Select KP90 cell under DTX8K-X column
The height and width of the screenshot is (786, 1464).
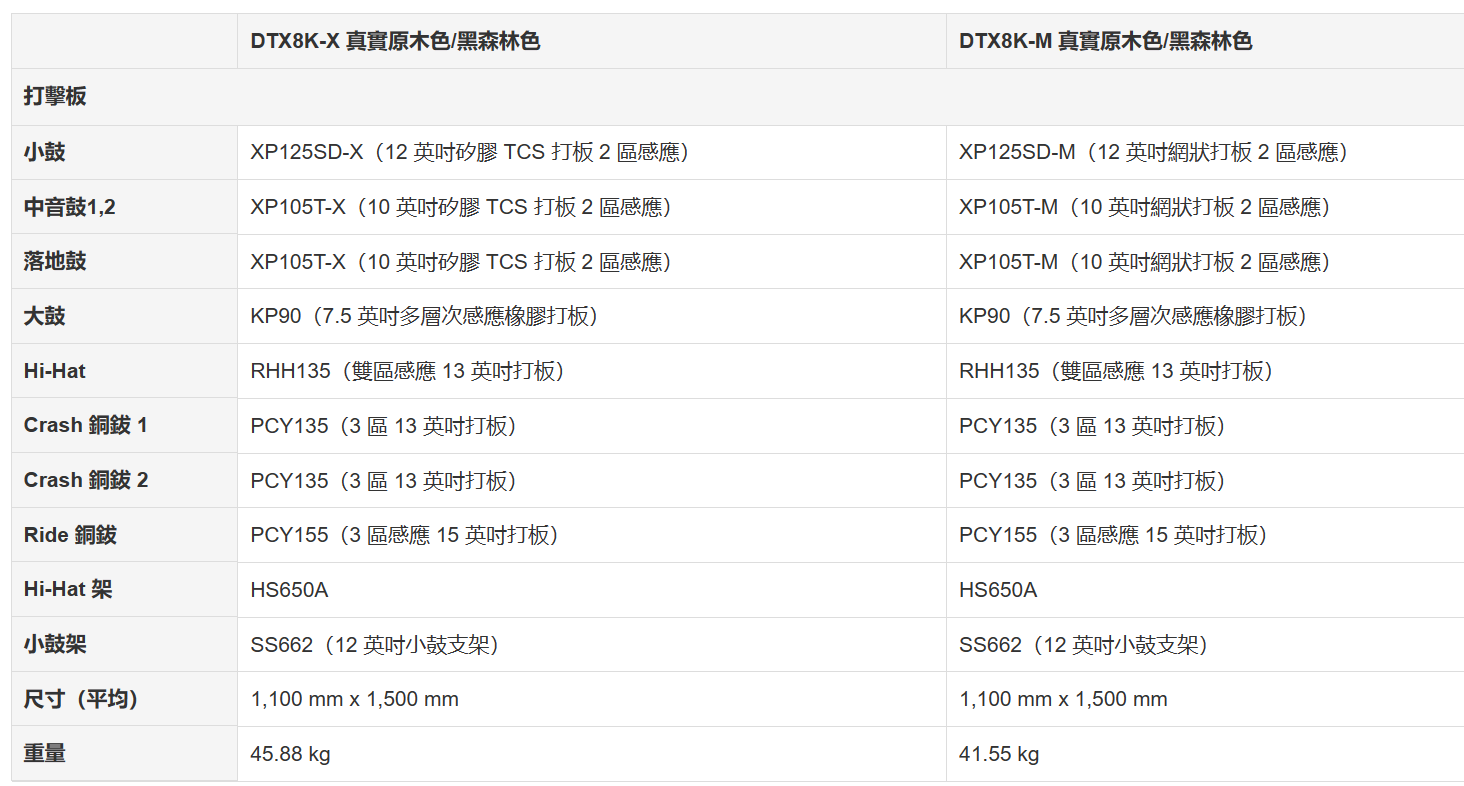coord(424,317)
